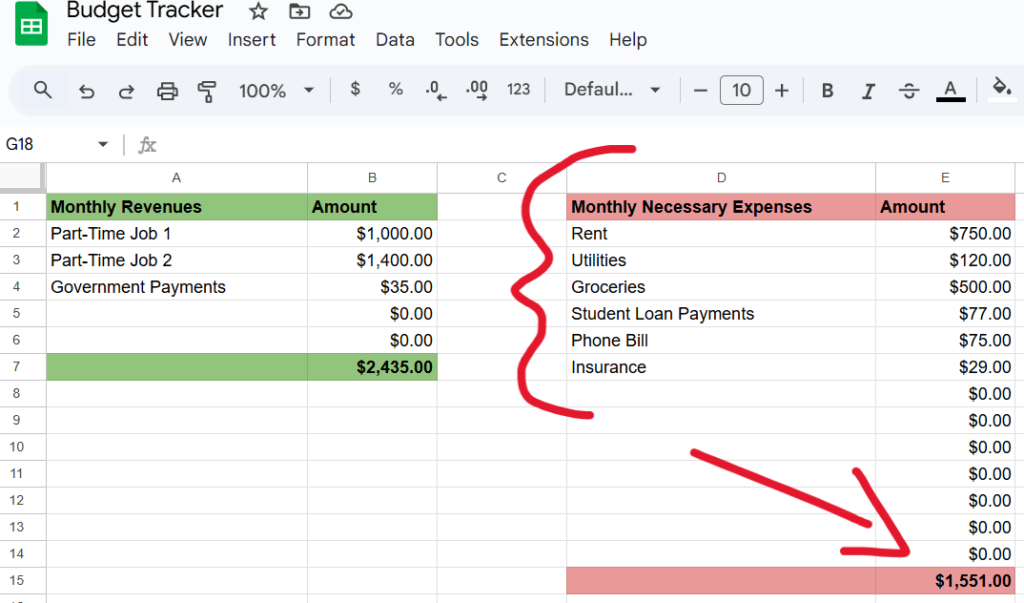Open the Default font dropdown
Image resolution: width=1024 pixels, height=603 pixels.
[x=611, y=89]
